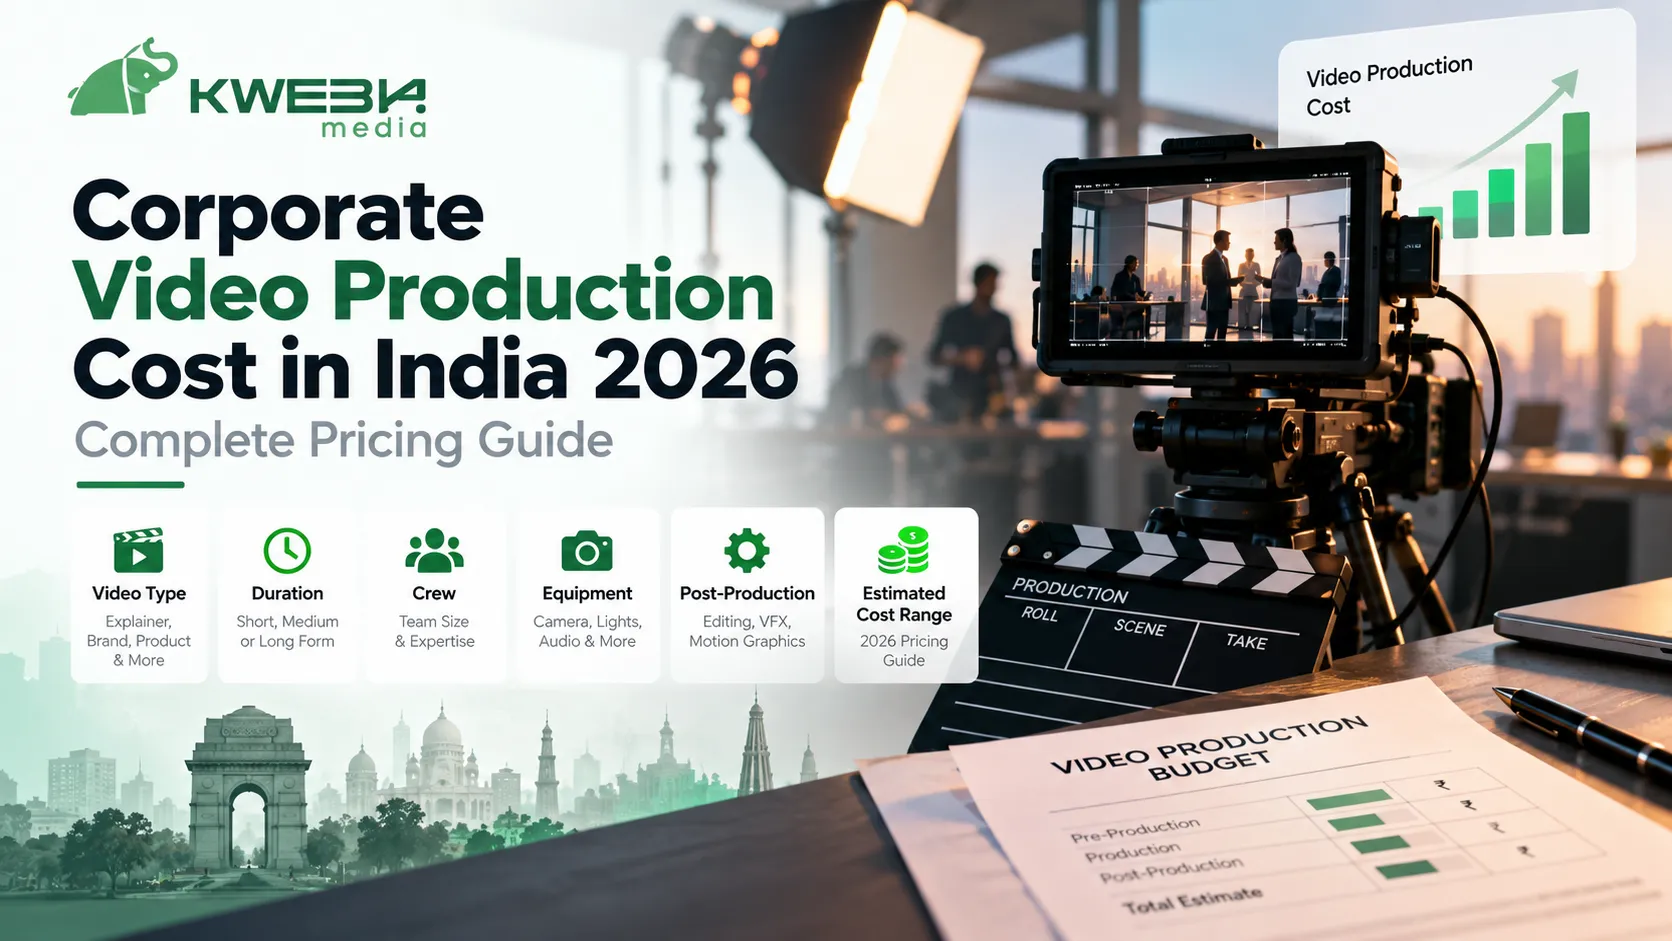The image size is (1672, 941).
Task: Click the 'Total Estimate' budget row
Action: click(x=1192, y=900)
